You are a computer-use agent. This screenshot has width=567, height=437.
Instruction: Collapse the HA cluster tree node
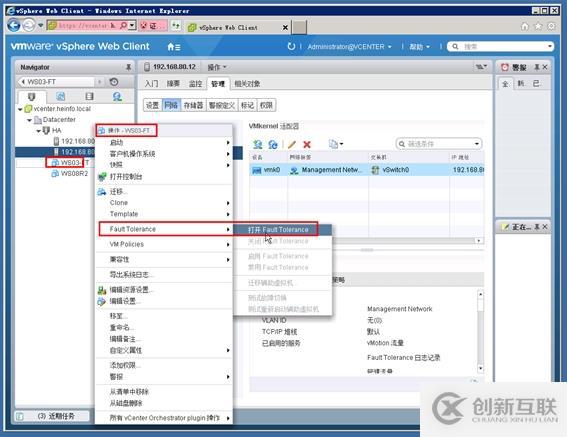coord(38,131)
